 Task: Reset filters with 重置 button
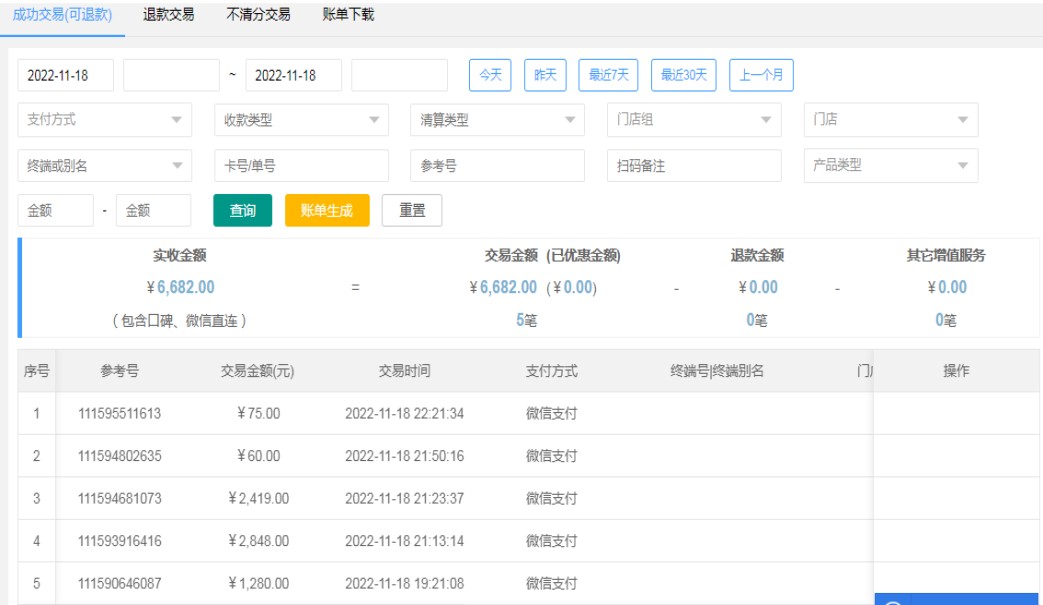click(412, 211)
